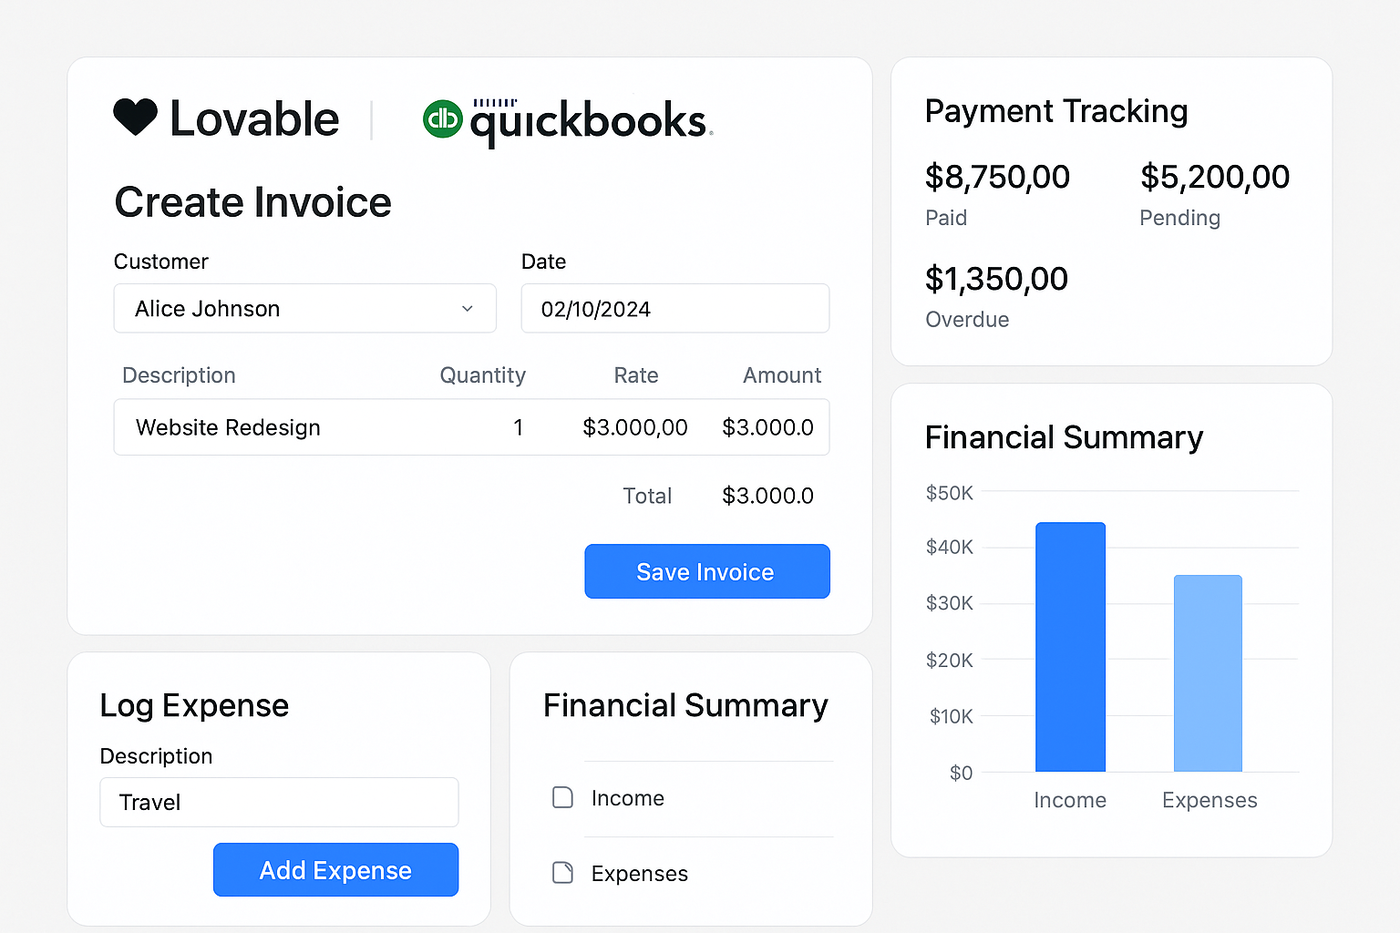This screenshot has width=1400, height=933.
Task: Click the Pending label in Payment Tracking
Action: 1180,218
